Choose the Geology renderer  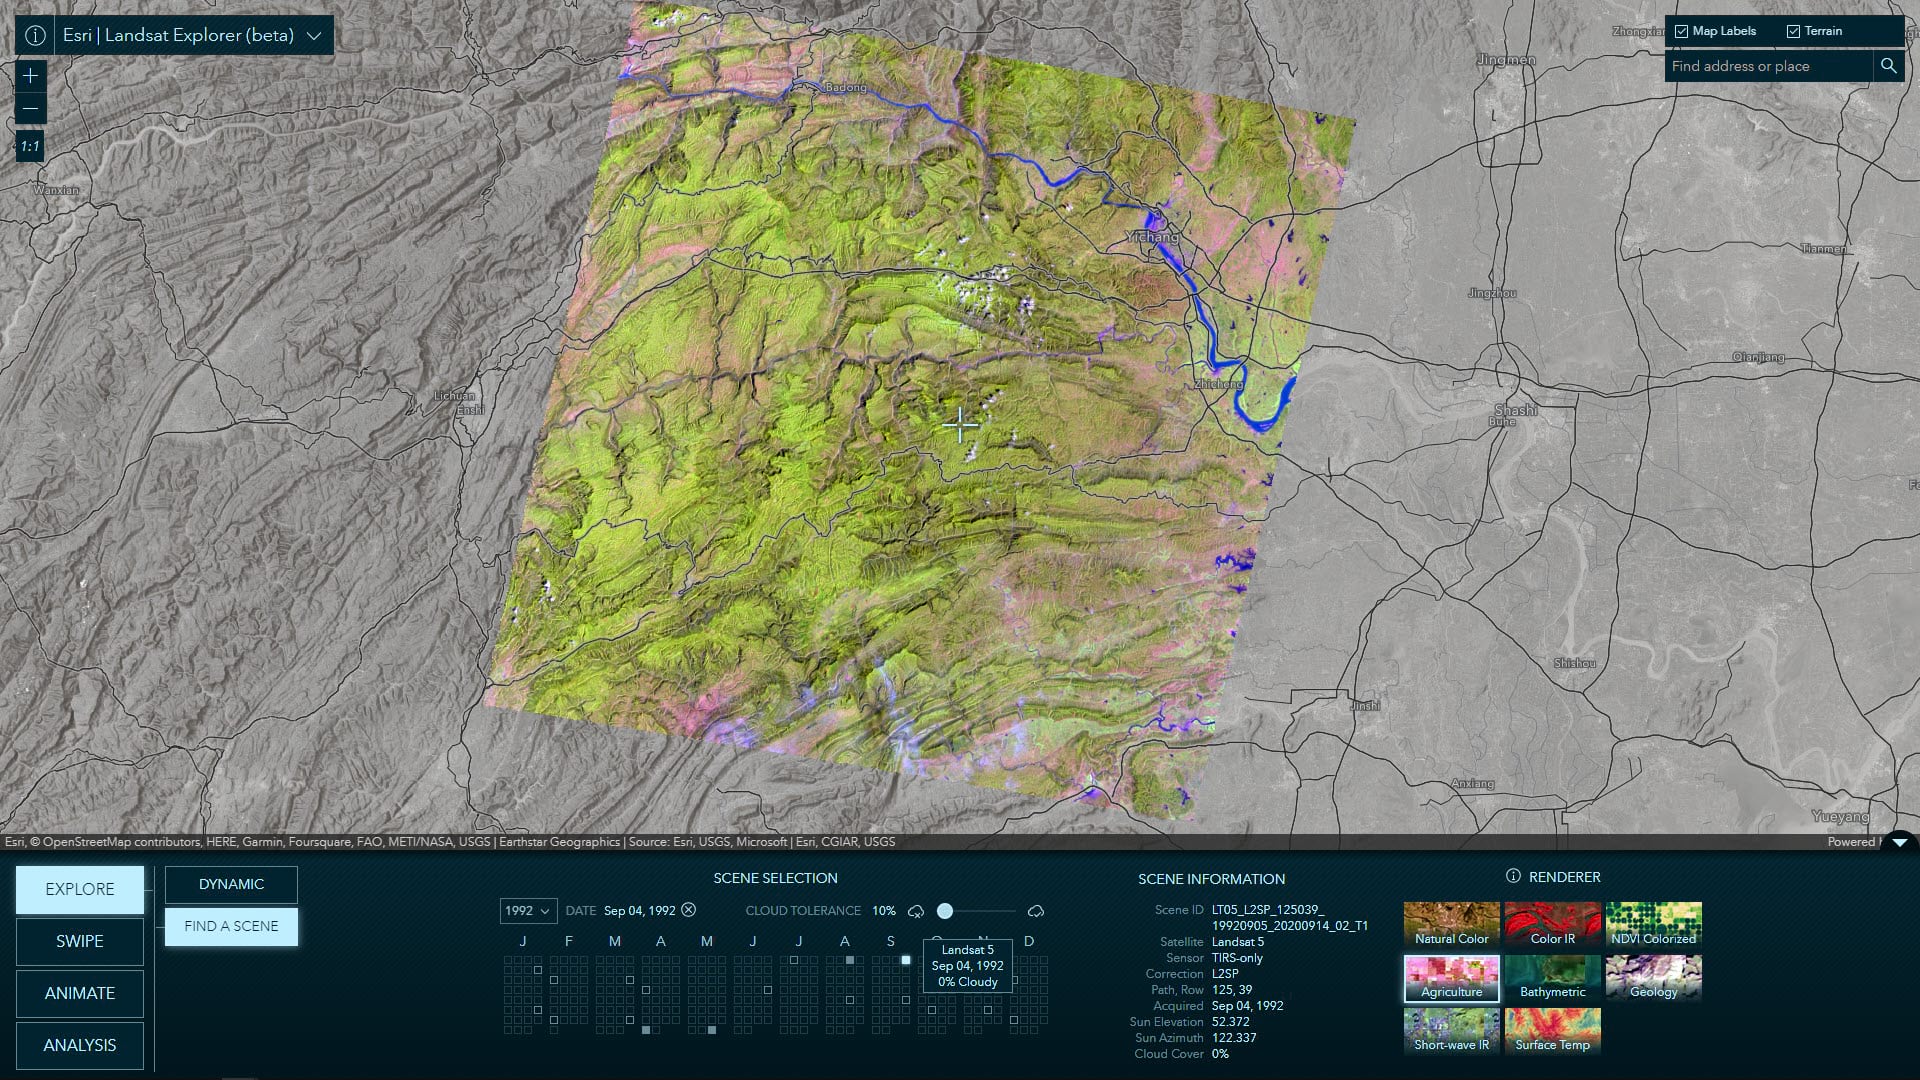(1653, 978)
